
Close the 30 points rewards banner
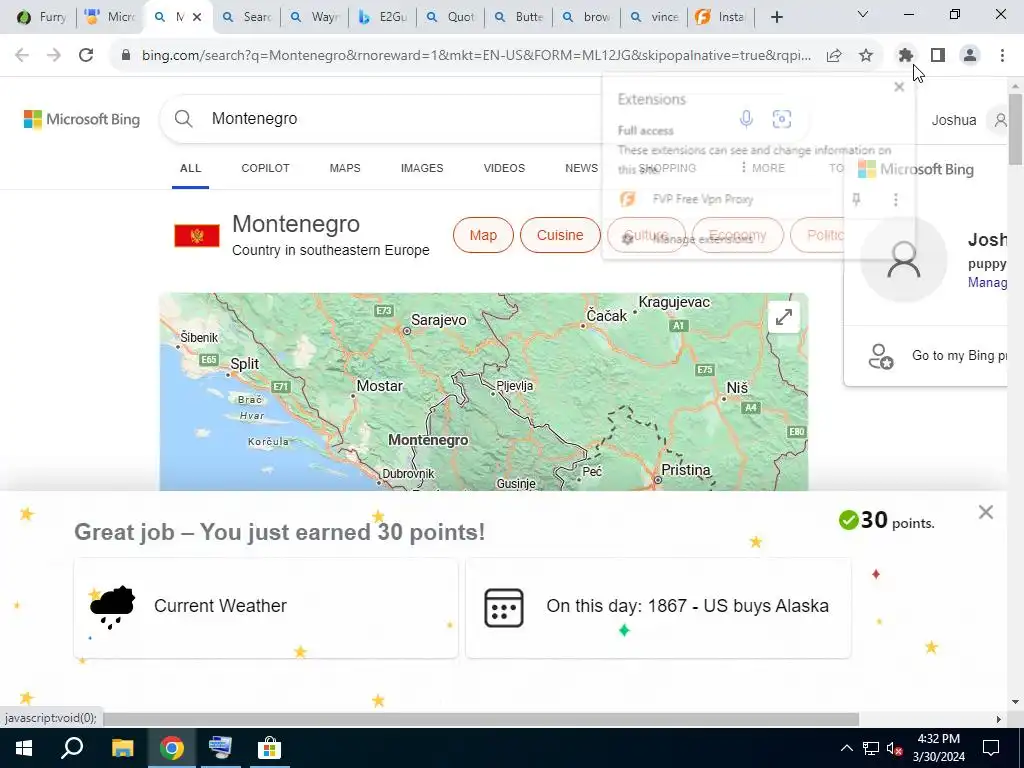tap(985, 512)
